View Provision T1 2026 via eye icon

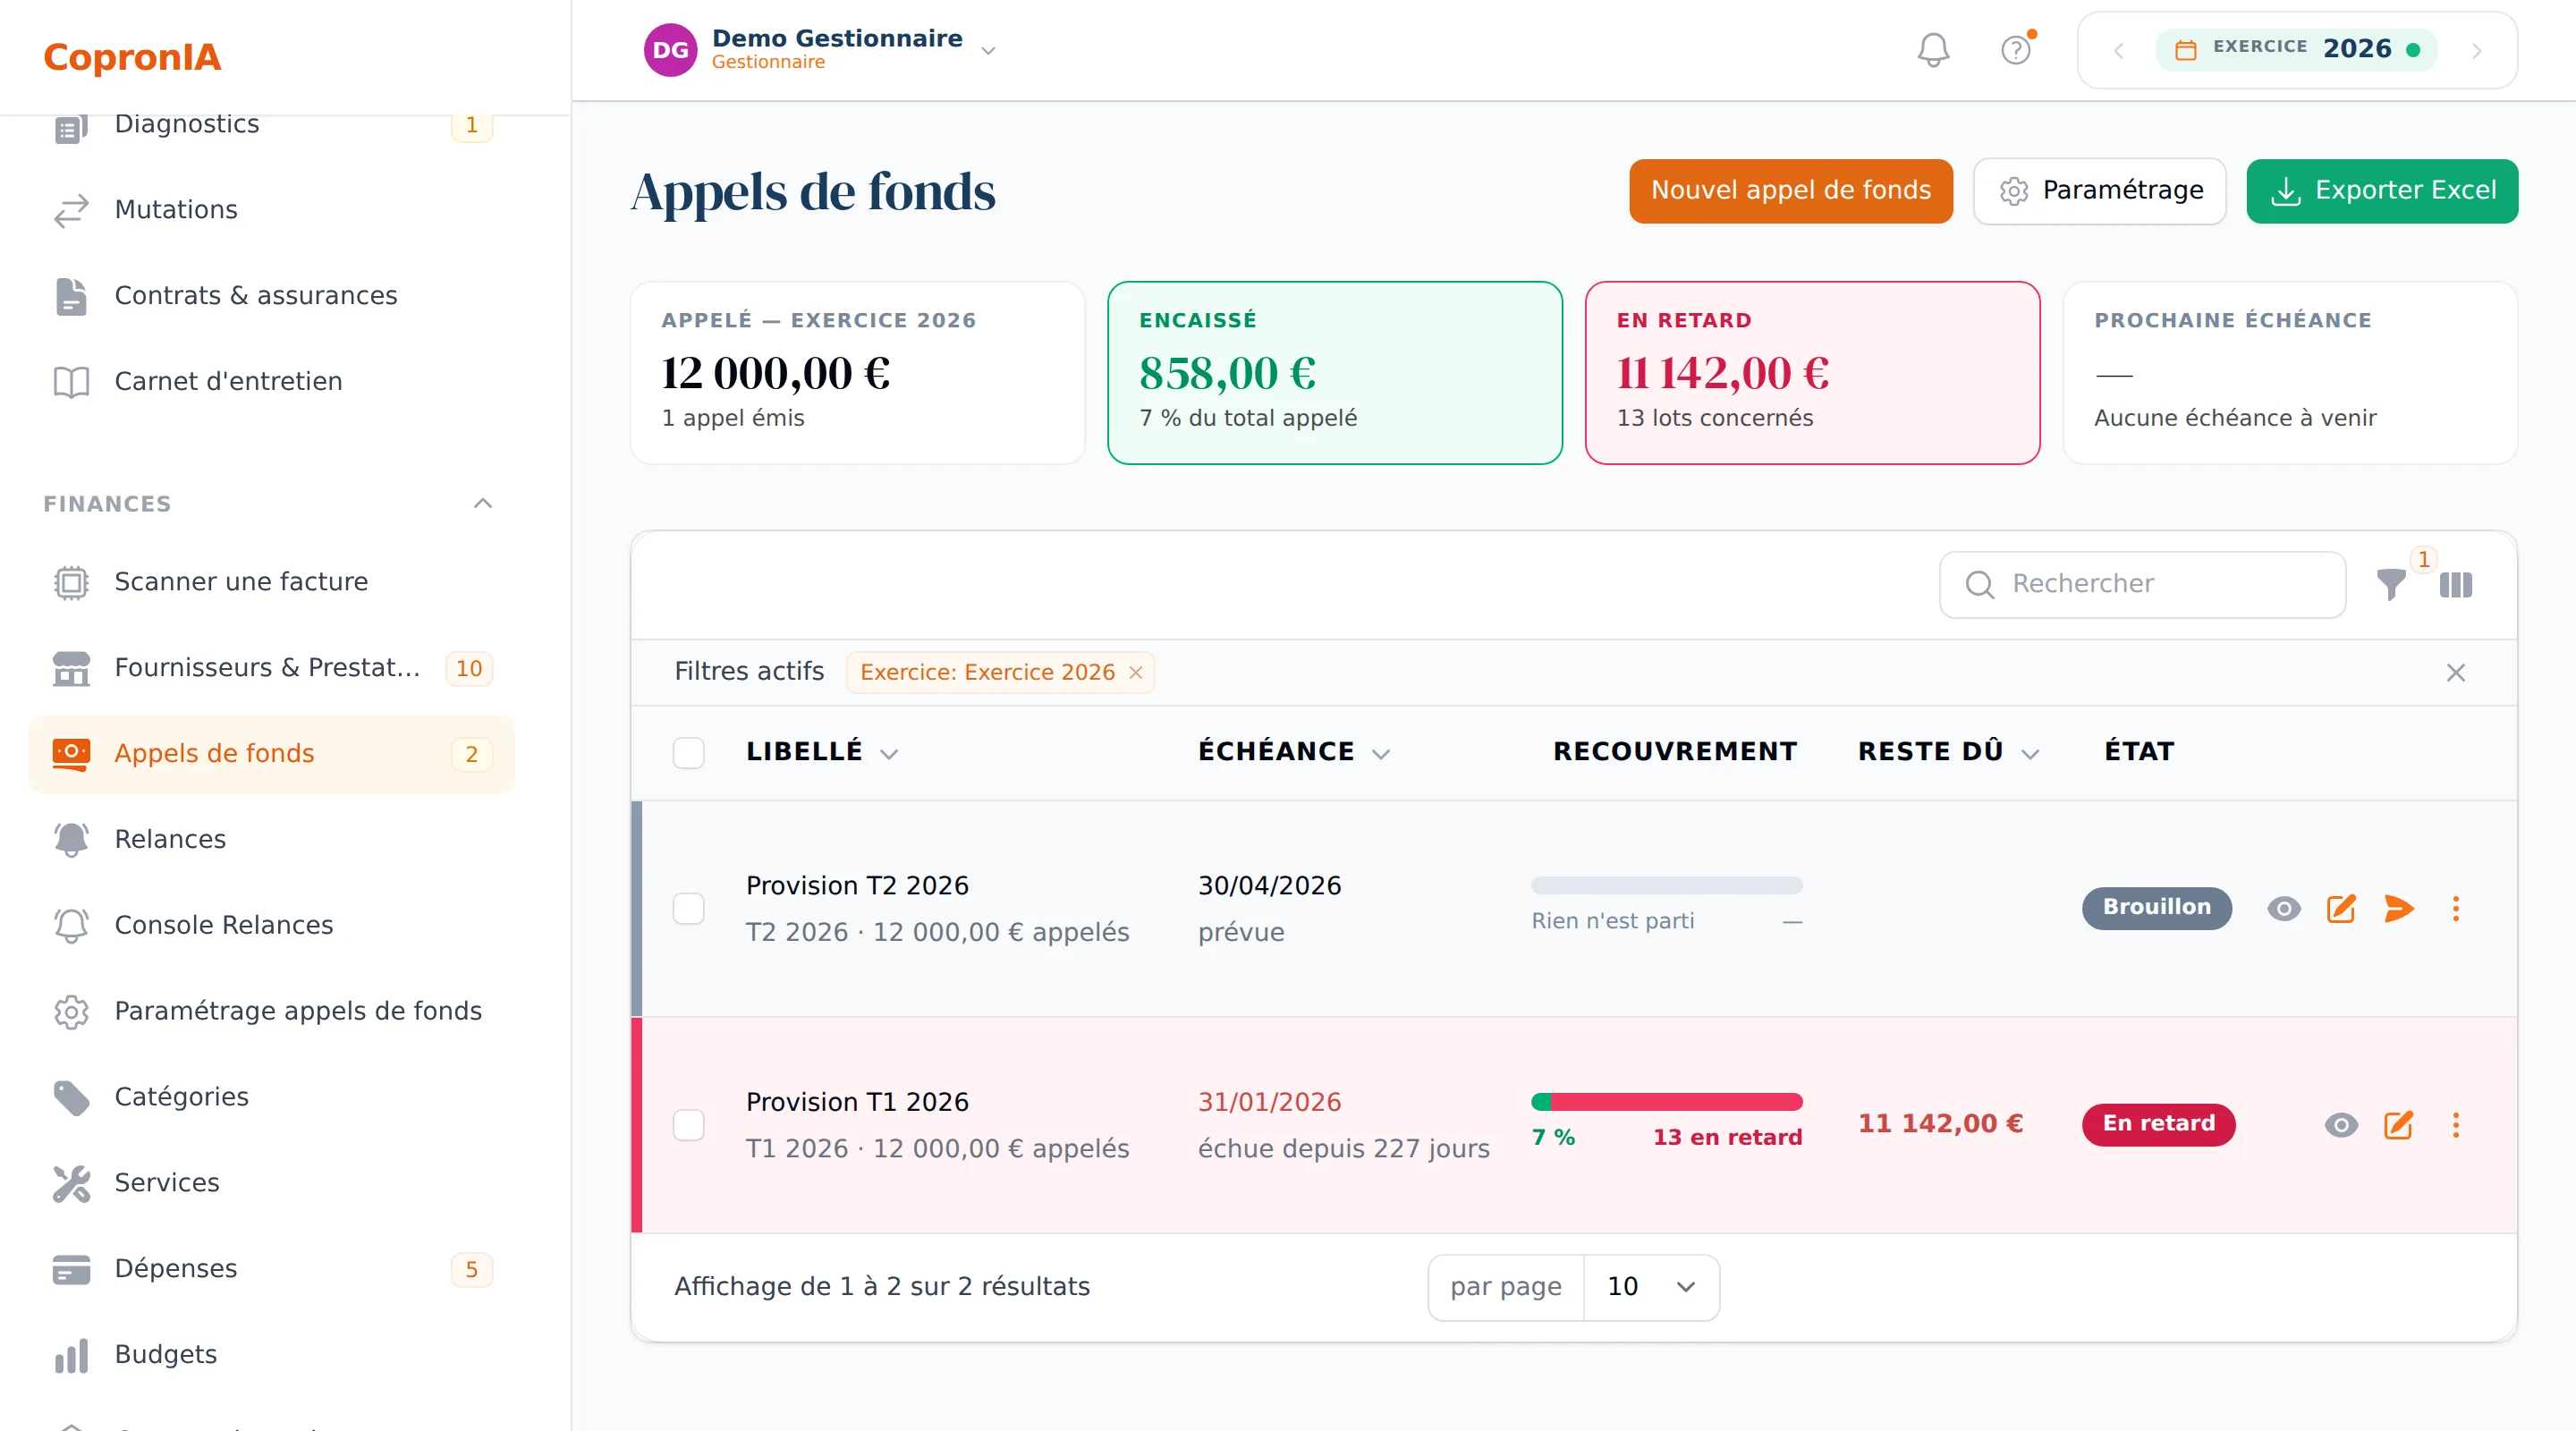[x=2341, y=1125]
